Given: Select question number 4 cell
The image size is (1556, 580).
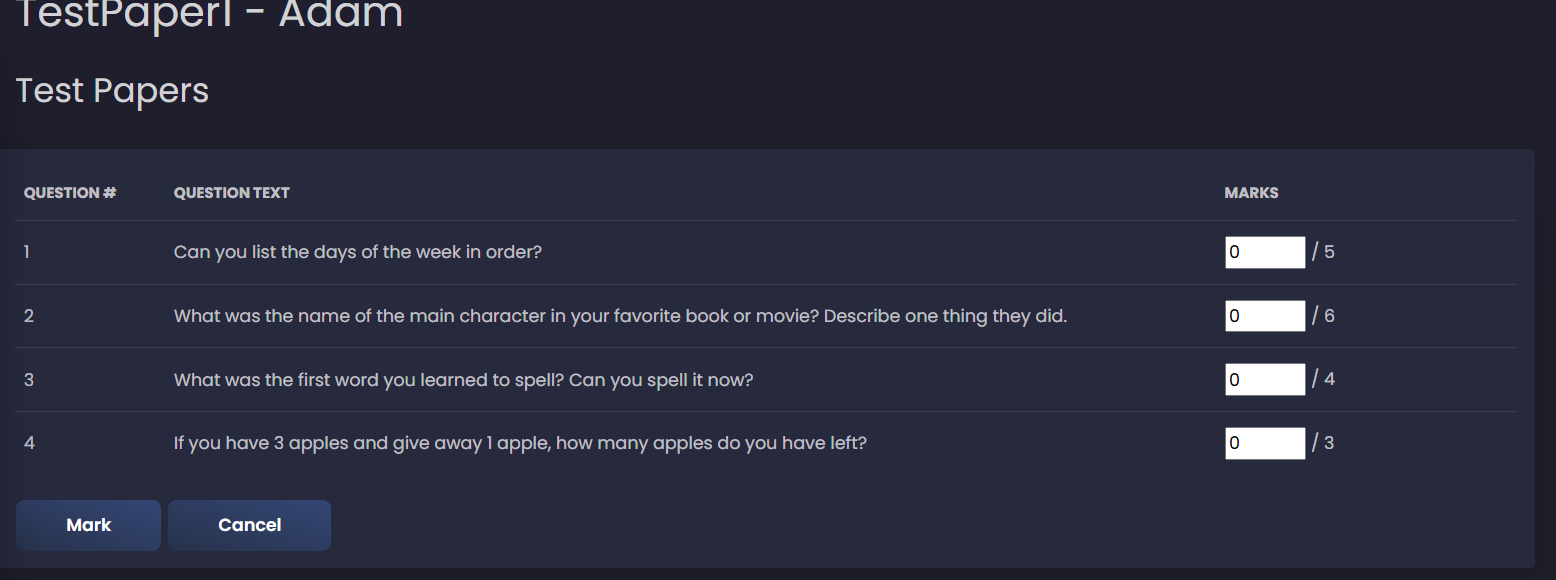Looking at the screenshot, I should pos(29,443).
